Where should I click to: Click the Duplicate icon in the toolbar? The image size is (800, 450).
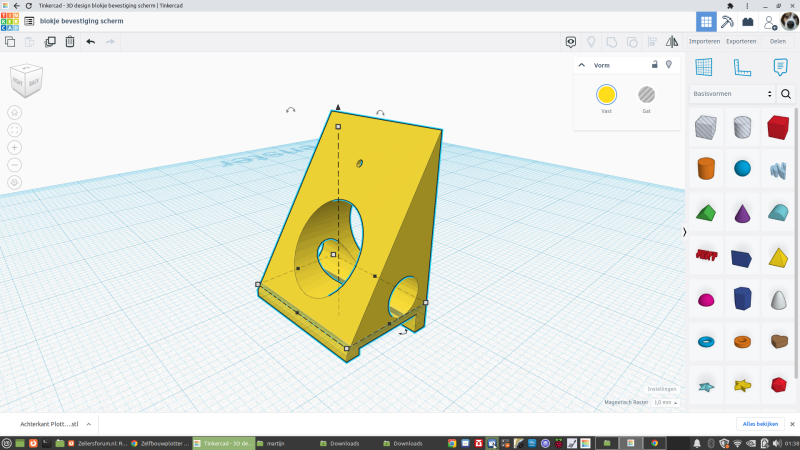[x=50, y=42]
